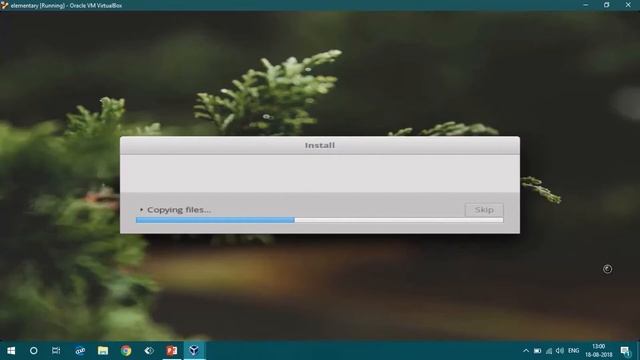Open File Explorer from the taskbar
640x360 pixels.
click(103, 351)
